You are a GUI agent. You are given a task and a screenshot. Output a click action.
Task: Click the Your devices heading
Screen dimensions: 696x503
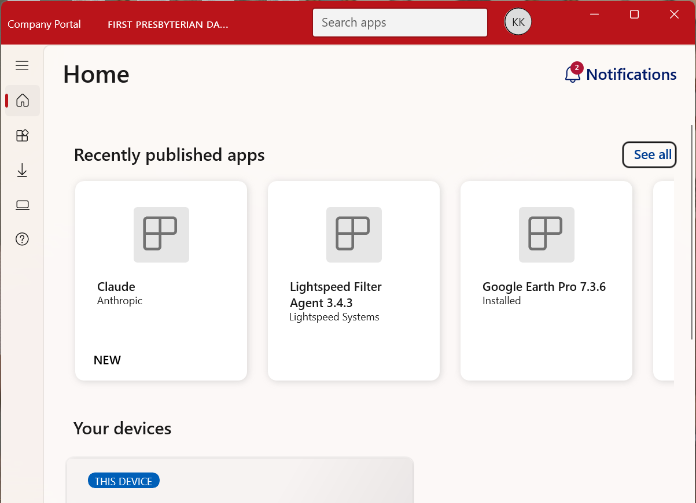coord(123,428)
